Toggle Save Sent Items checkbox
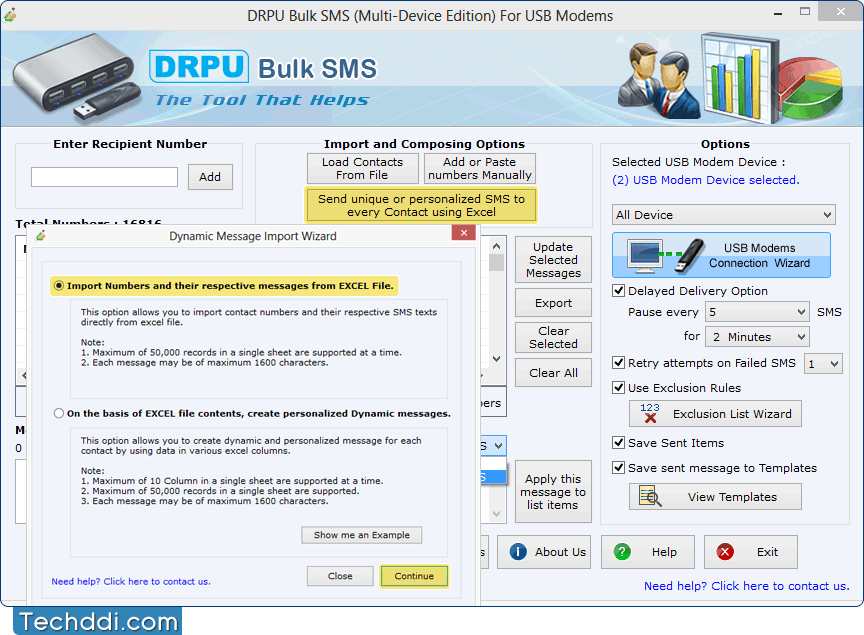 [x=618, y=443]
